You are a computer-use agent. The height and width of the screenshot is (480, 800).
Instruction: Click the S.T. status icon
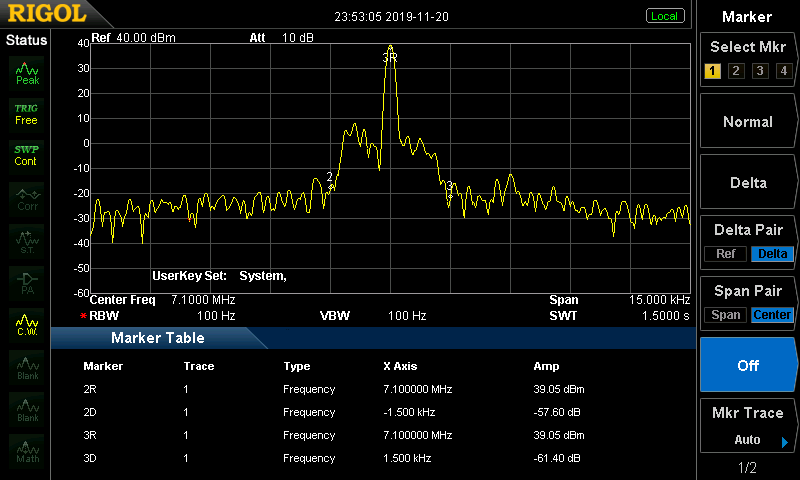click(x=27, y=240)
